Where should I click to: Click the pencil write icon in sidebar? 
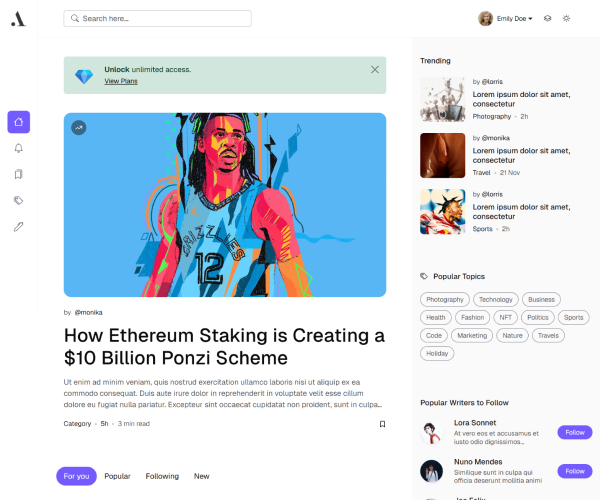(18, 227)
